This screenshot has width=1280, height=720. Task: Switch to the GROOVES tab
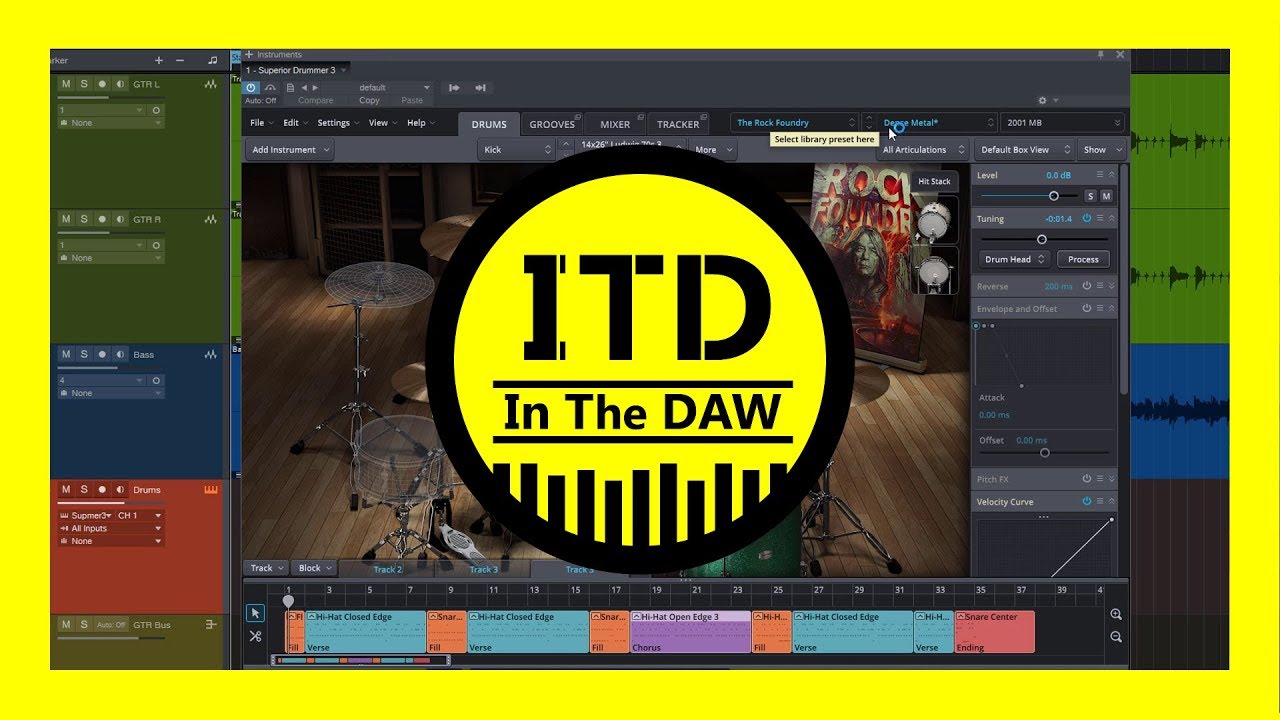pyautogui.click(x=552, y=124)
